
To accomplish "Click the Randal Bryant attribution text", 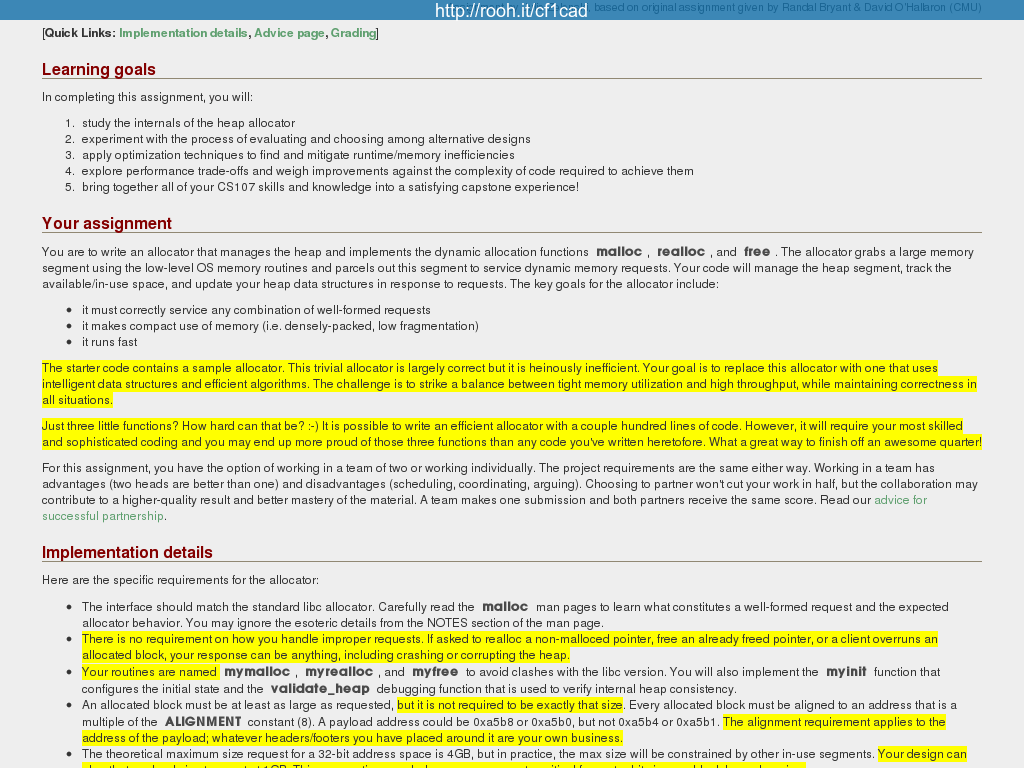I will [787, 8].
